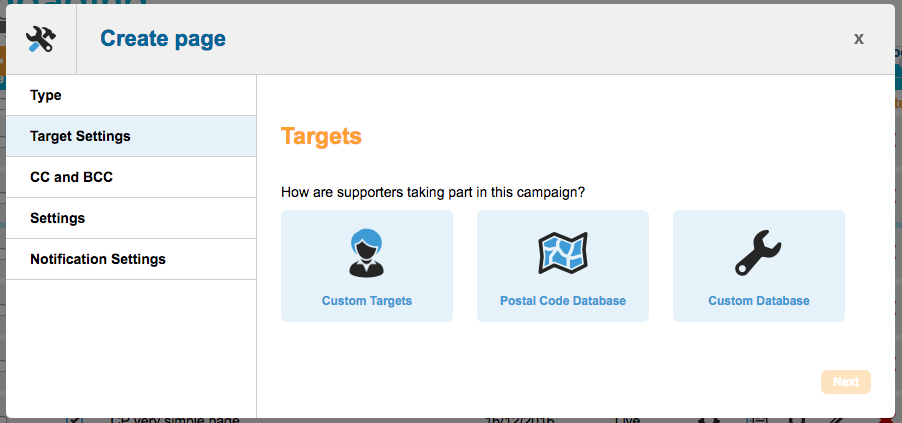Click the Custom Targets person icon
Screen dimensions: 902x423
(x=366, y=252)
